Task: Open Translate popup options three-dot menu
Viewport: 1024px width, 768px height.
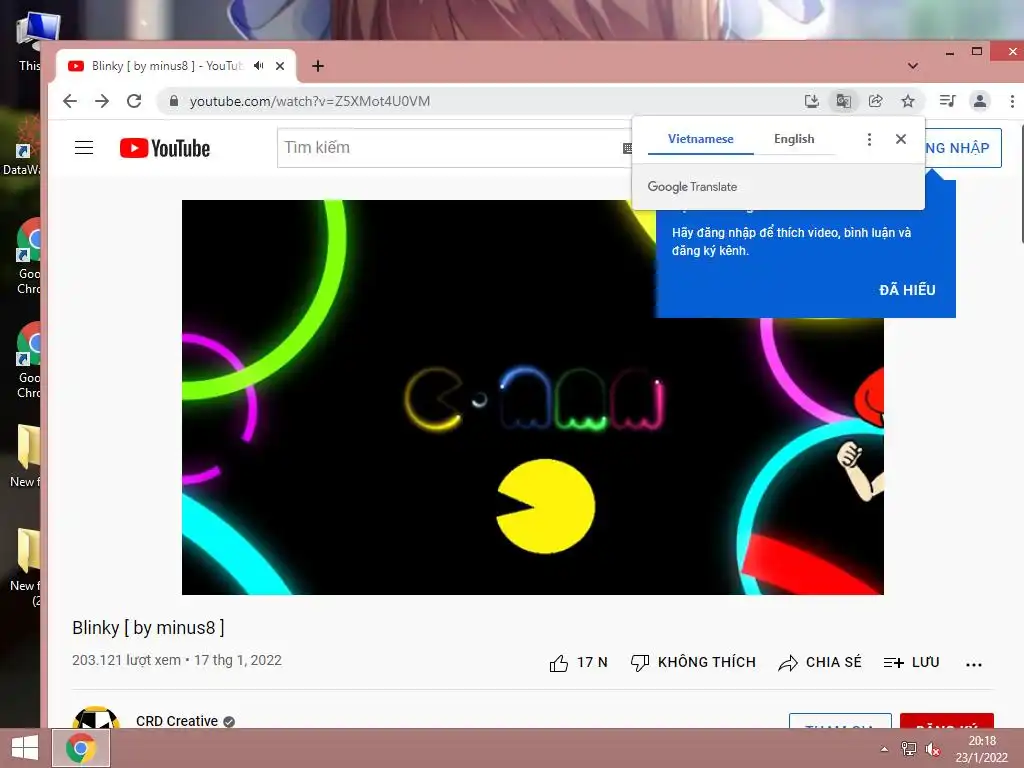Action: 869,139
